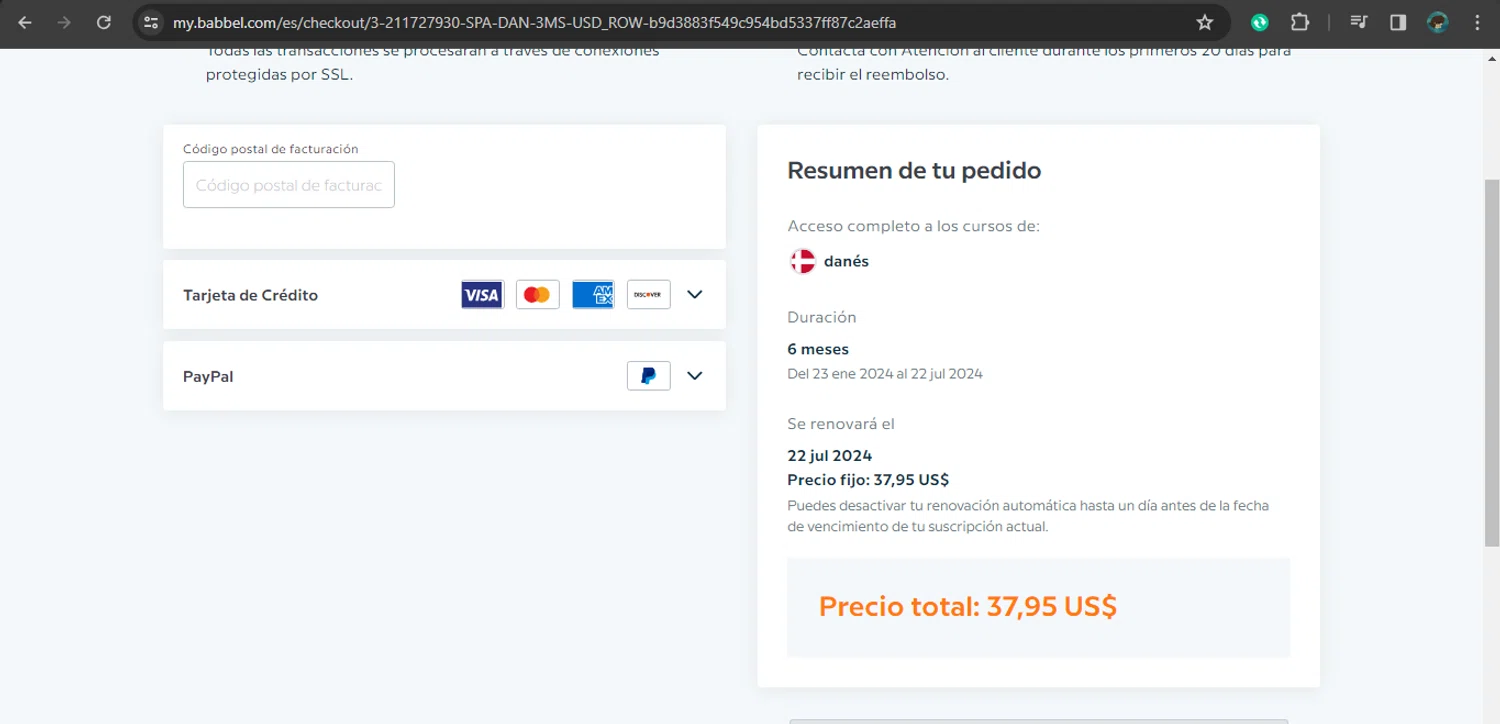
Task: Click the Discover card logo
Action: point(648,294)
